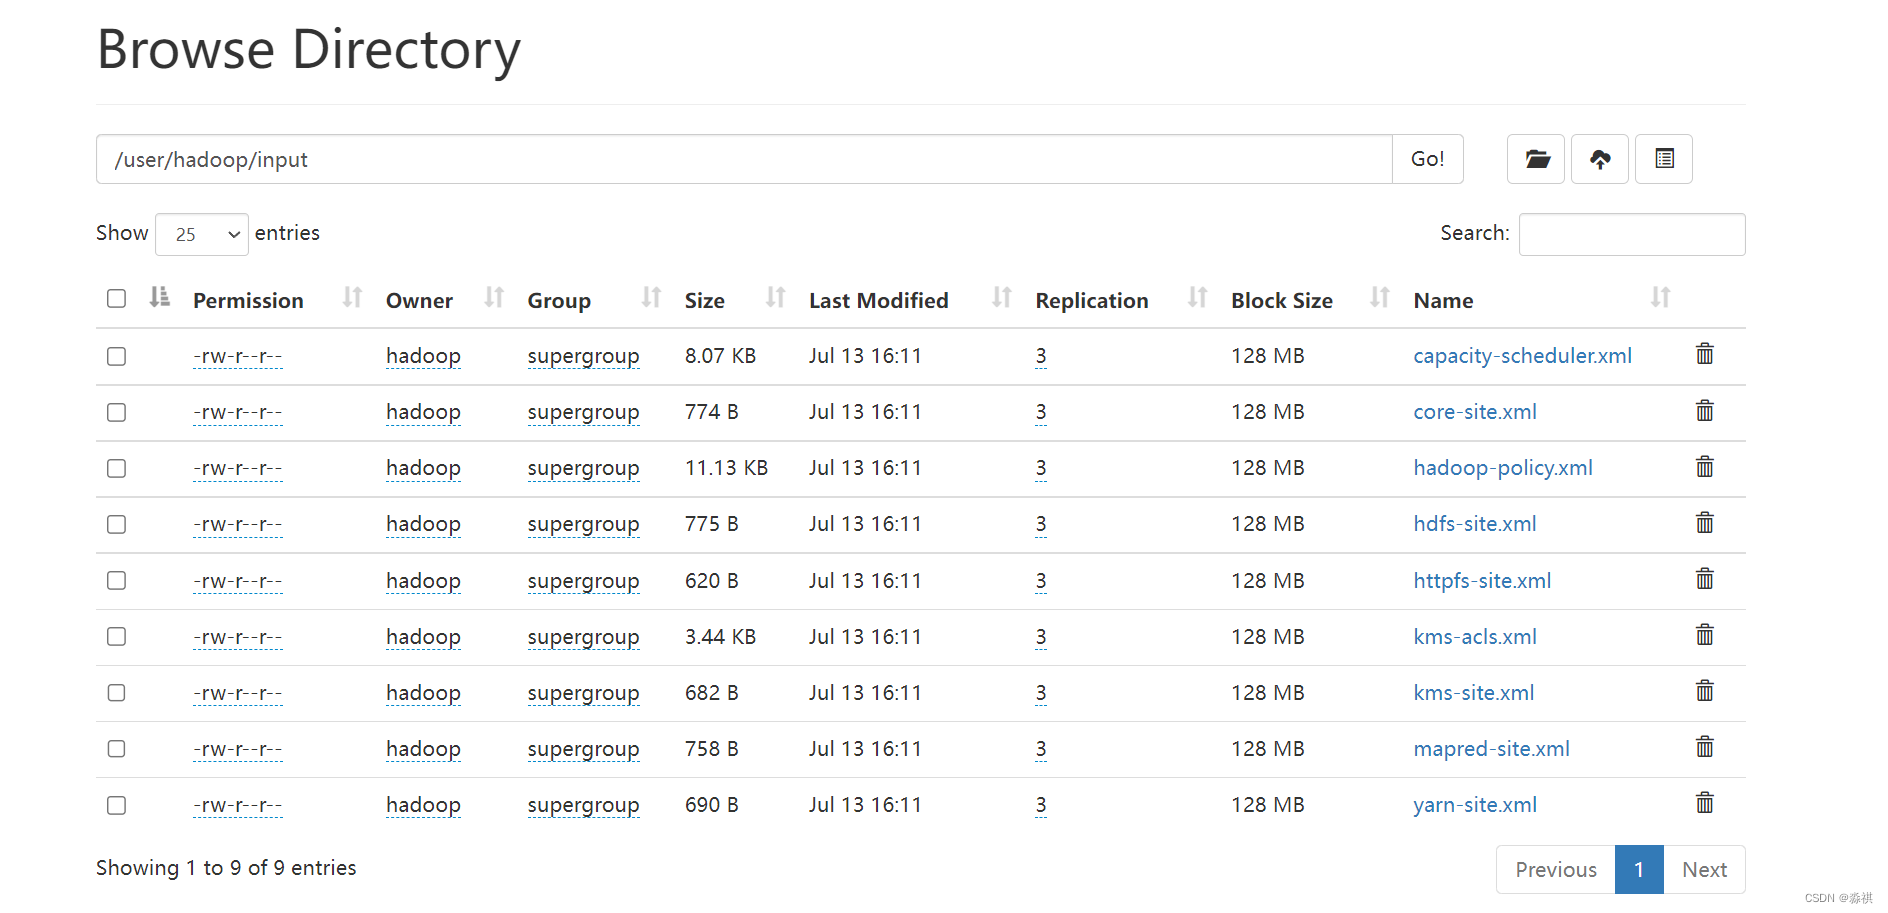The height and width of the screenshot is (913, 1888).
Task: Delete hadoop-policy.xml with trash icon
Action: (1705, 467)
